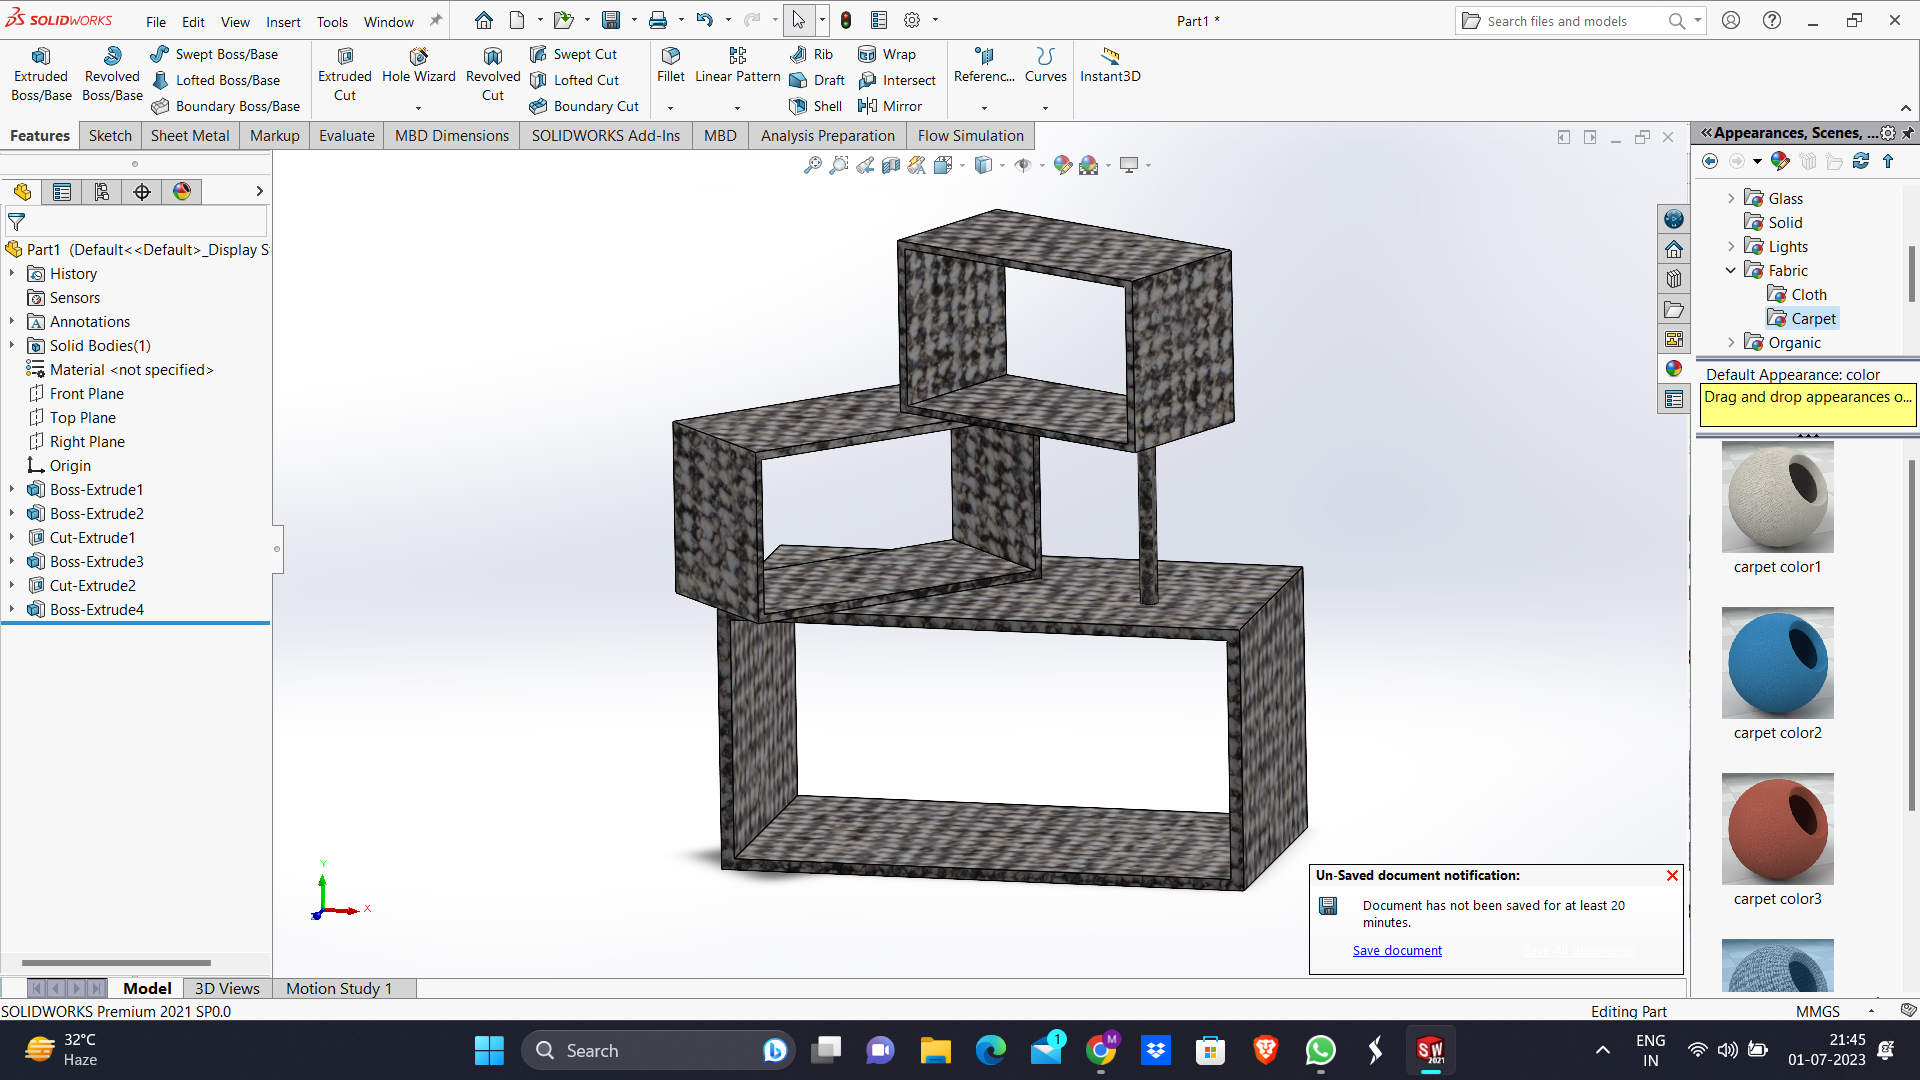Click the Shell feature icon
1920x1080 pixels.
[798, 106]
